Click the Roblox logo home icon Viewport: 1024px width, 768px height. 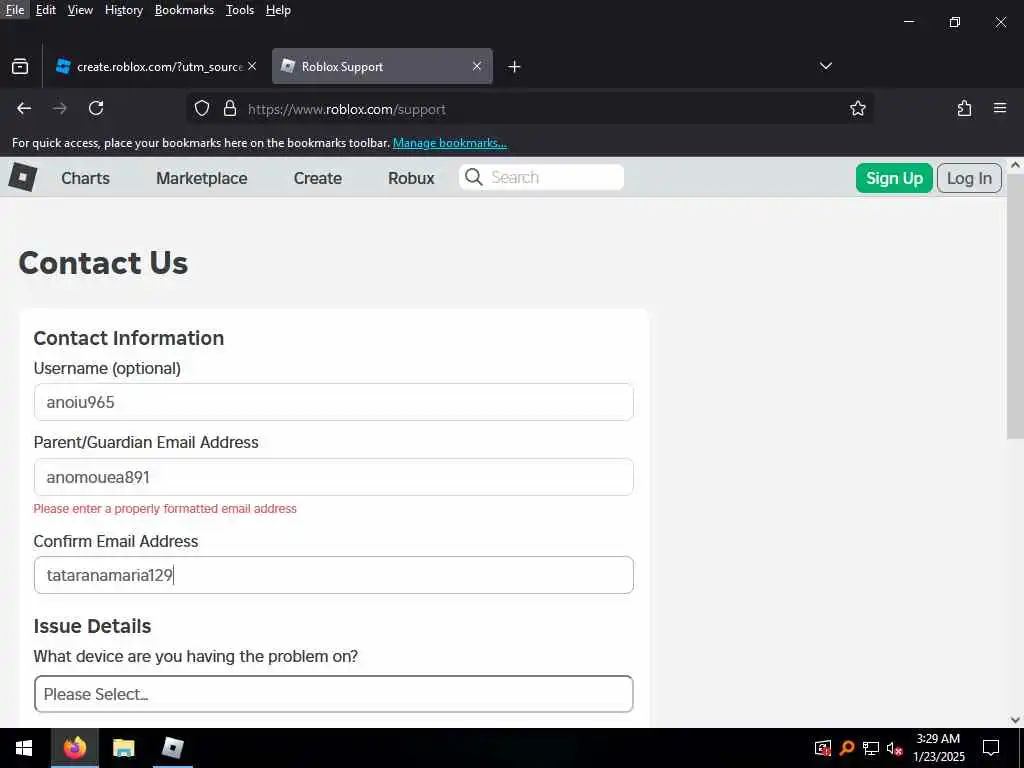(x=23, y=177)
